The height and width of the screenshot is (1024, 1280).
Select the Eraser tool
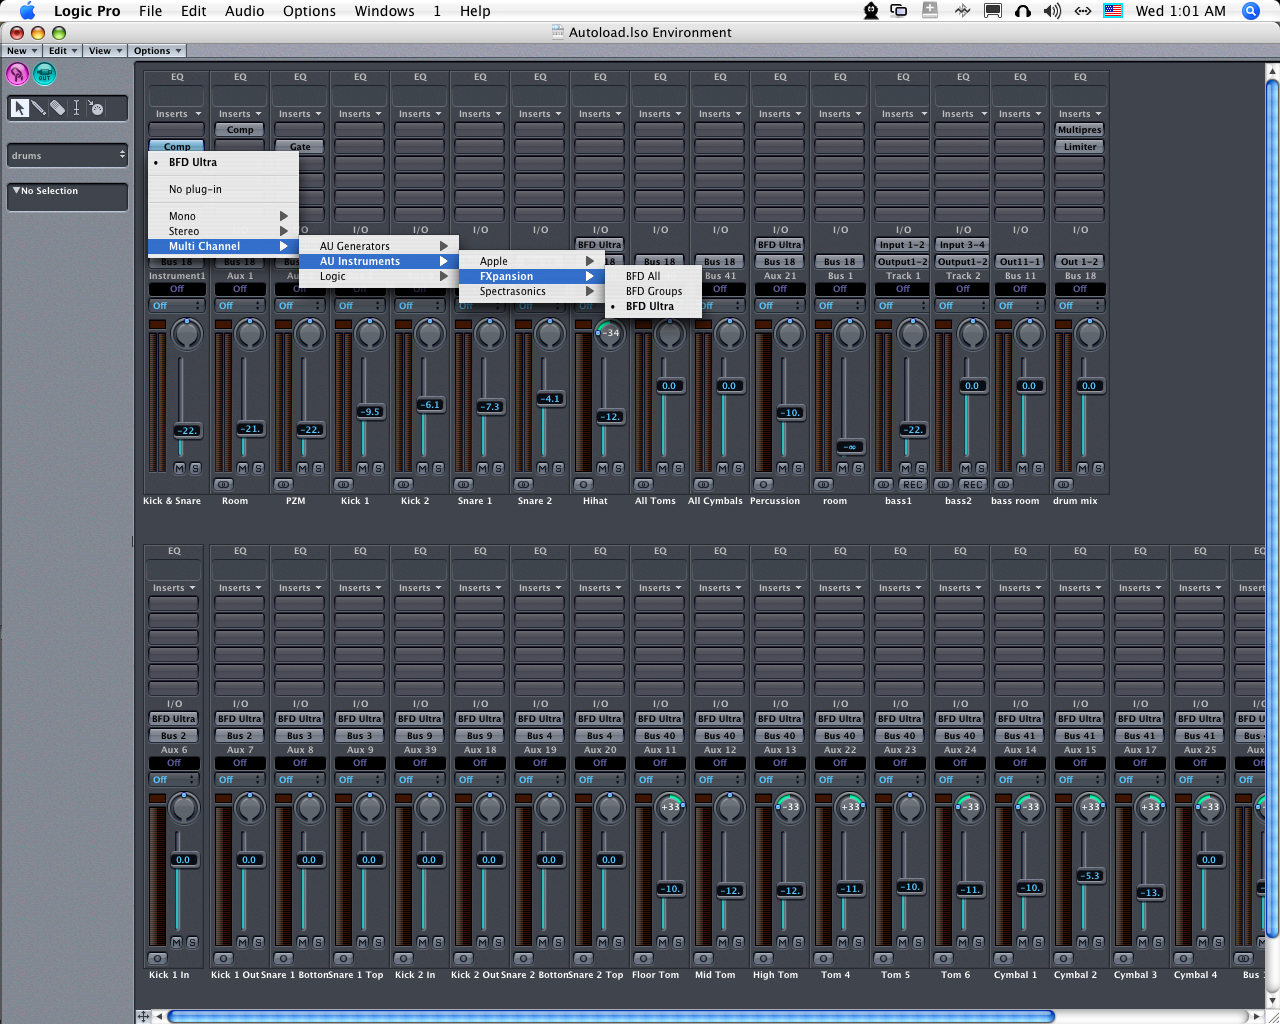[57, 108]
